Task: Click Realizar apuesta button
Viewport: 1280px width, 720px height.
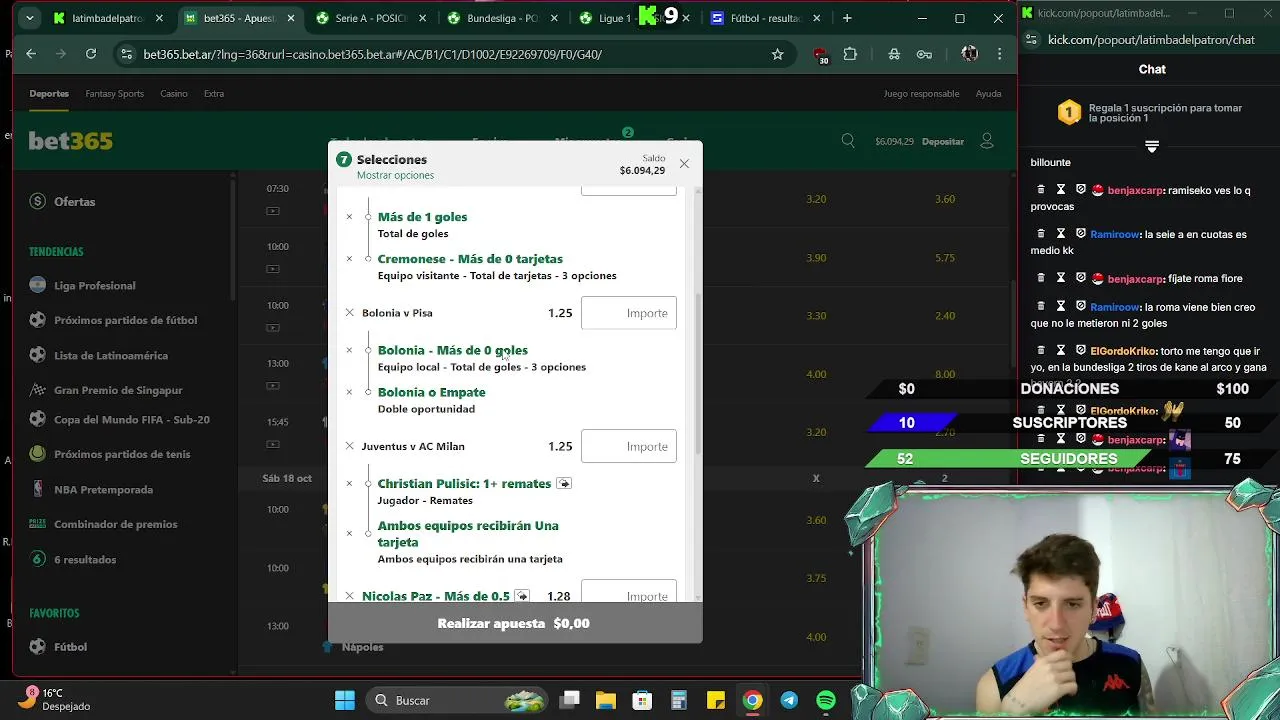Action: [515, 623]
